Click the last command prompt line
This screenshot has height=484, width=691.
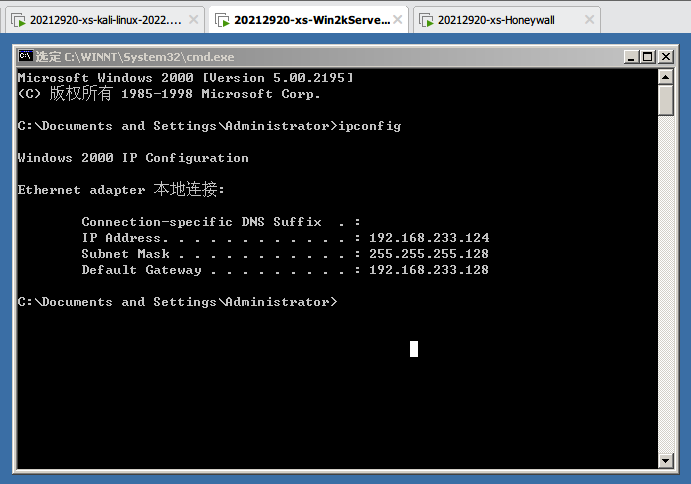coord(177,302)
